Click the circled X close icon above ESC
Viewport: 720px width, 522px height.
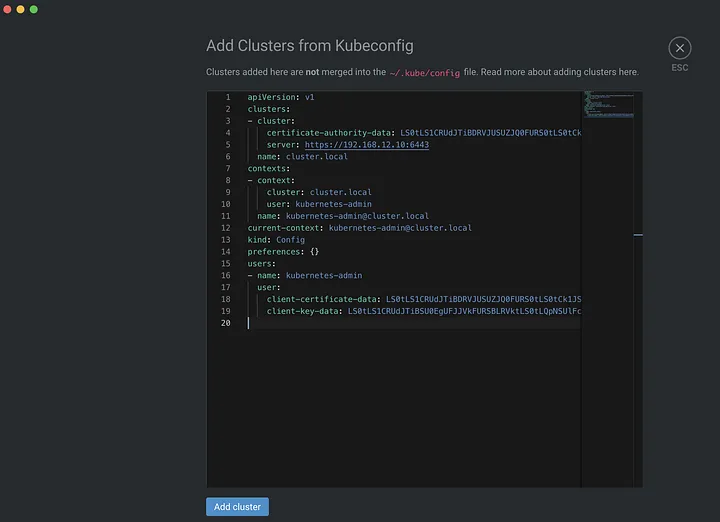pyautogui.click(x=680, y=48)
